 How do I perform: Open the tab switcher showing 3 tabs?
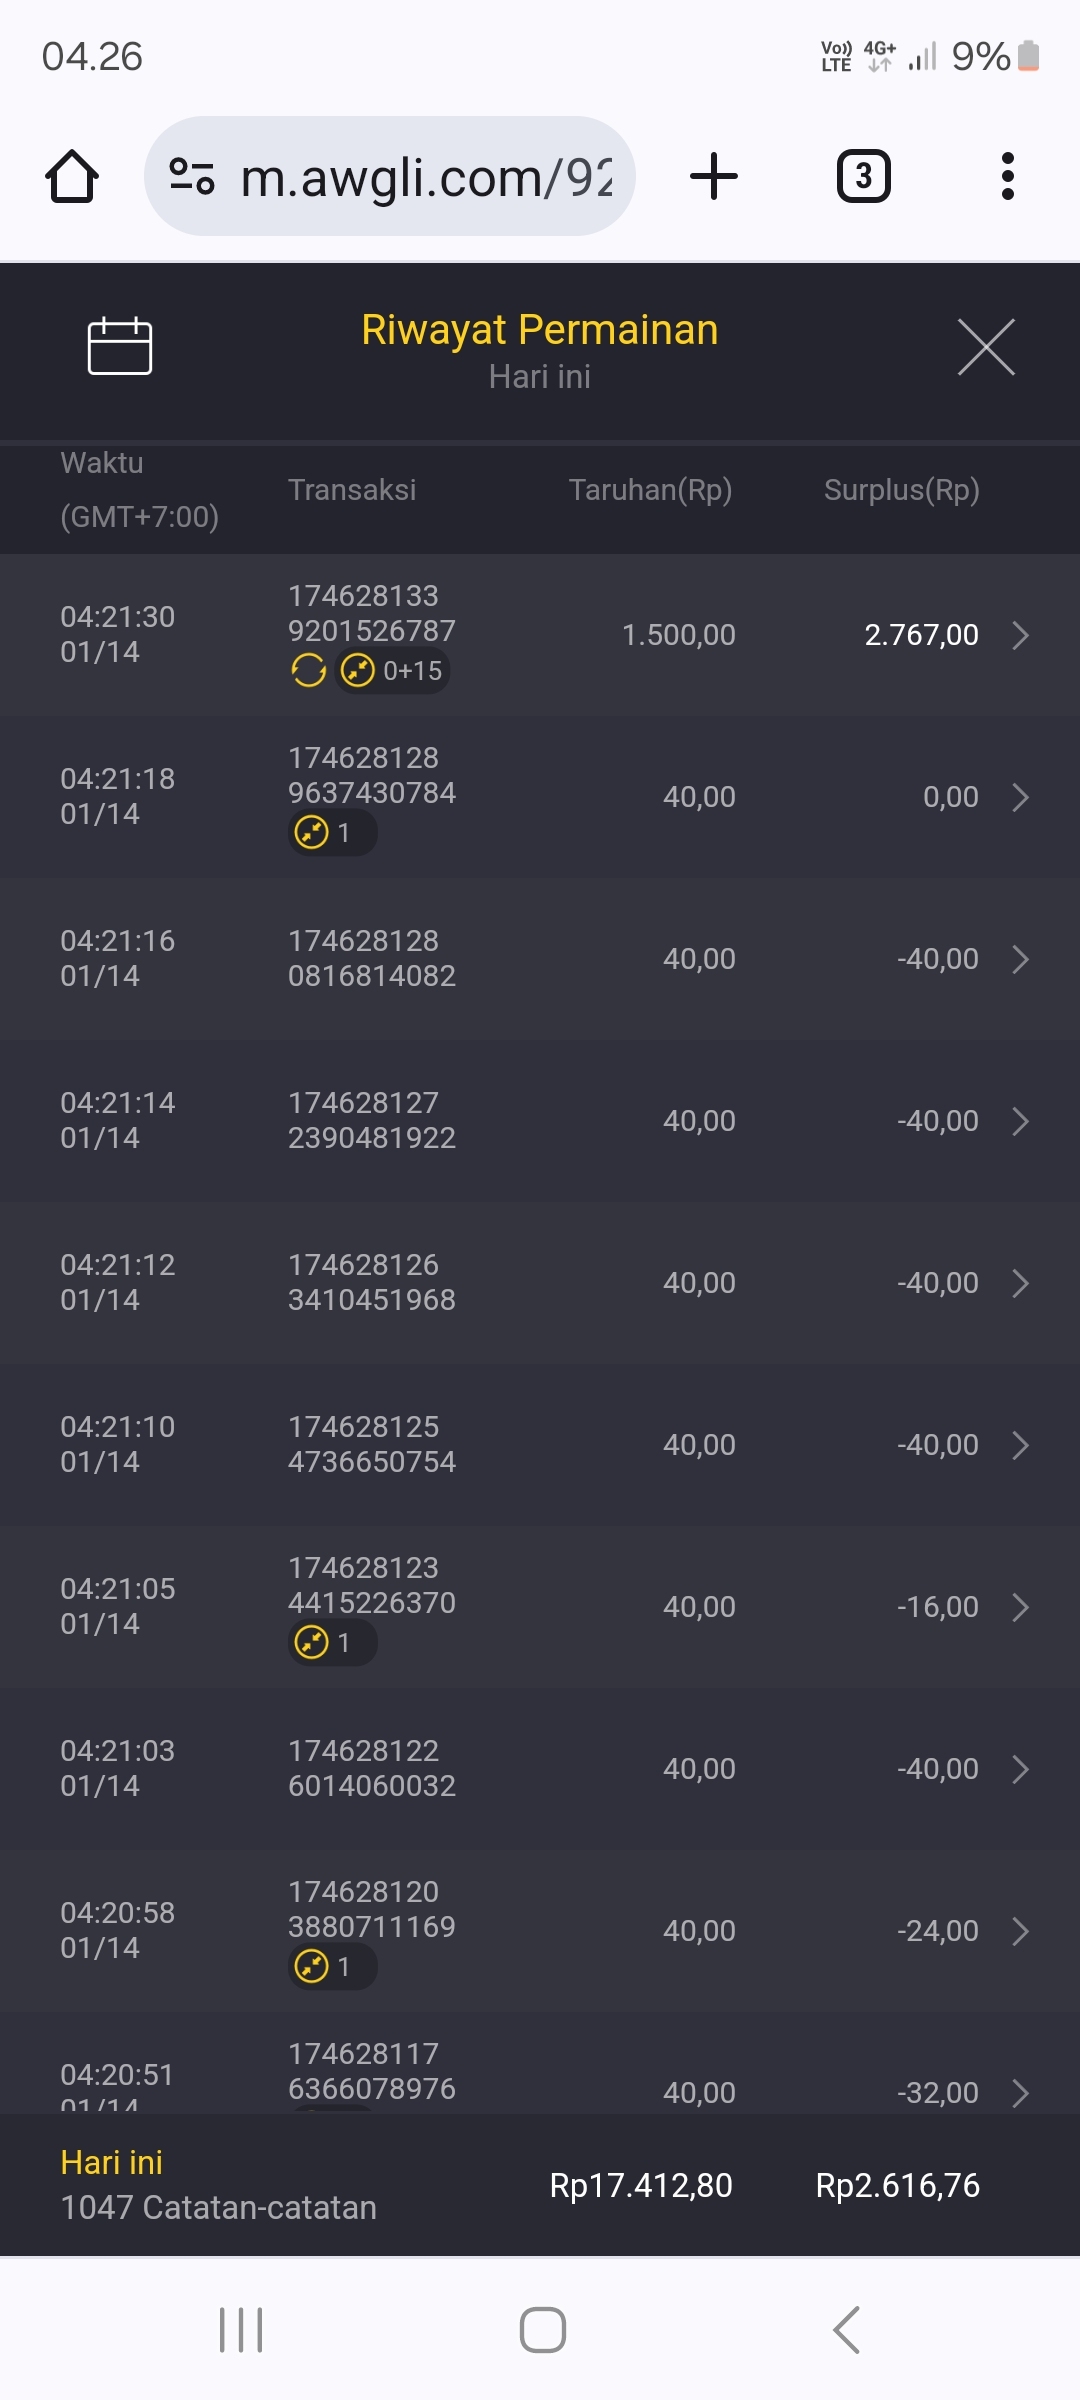point(863,177)
